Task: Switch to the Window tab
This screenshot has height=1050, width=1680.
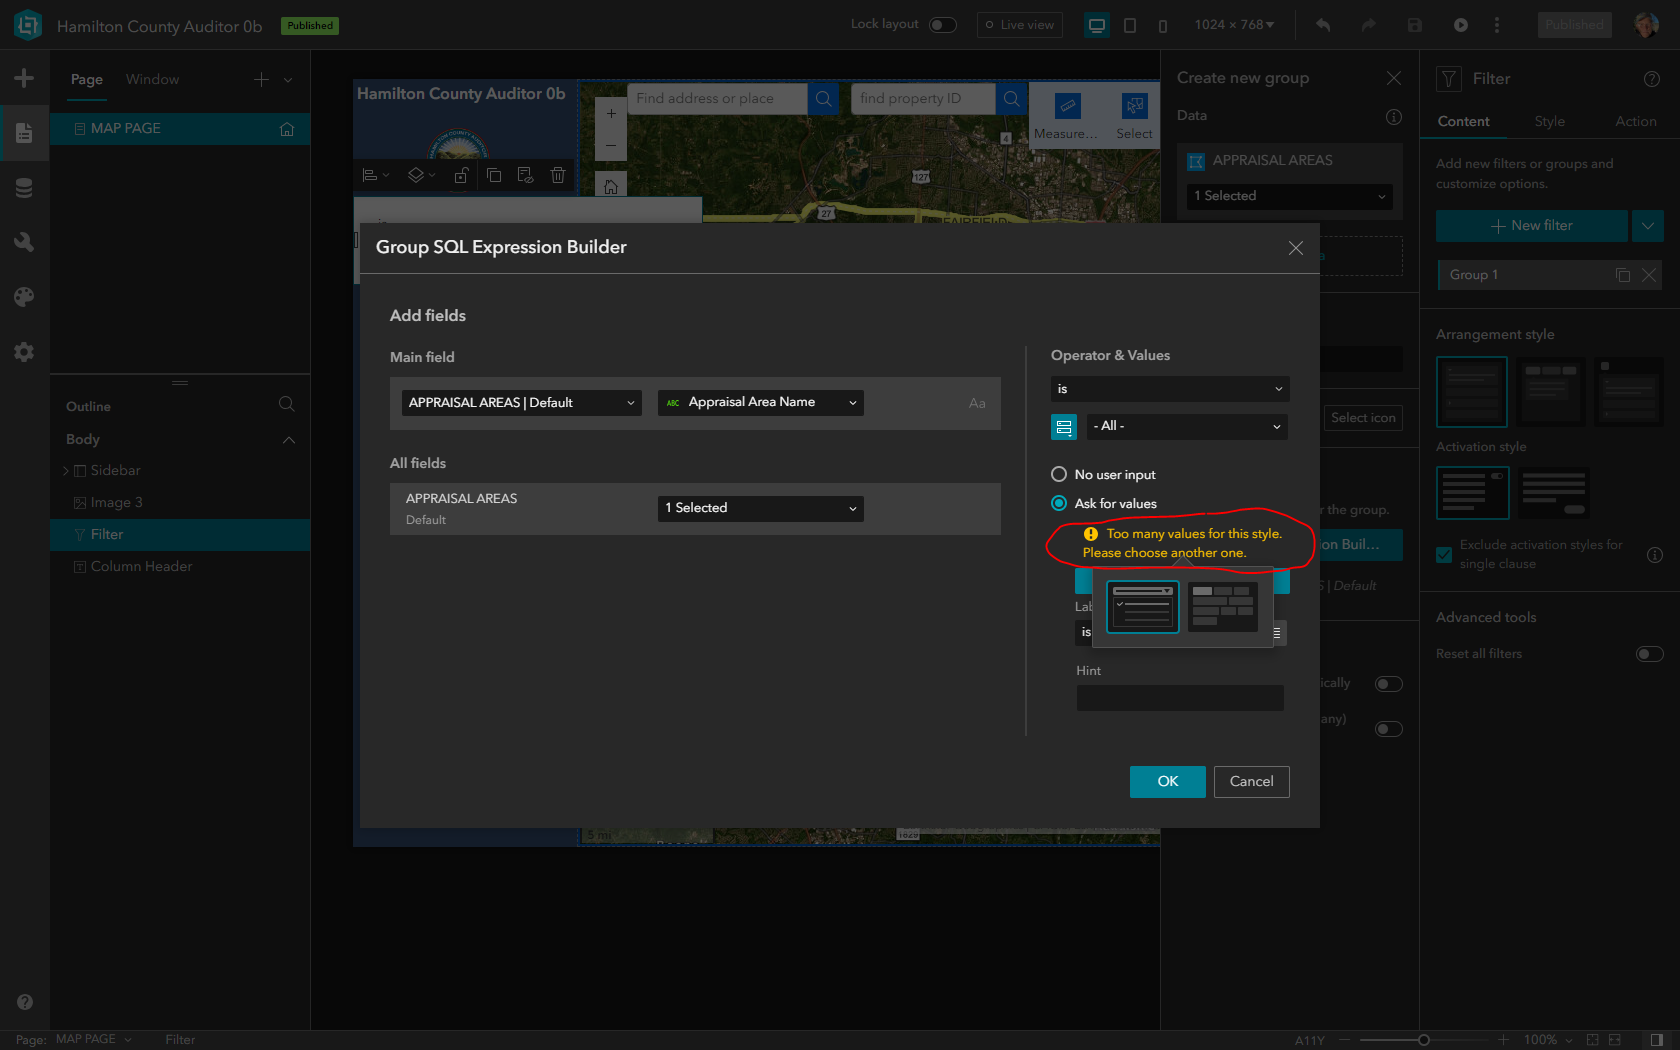Action: [151, 79]
